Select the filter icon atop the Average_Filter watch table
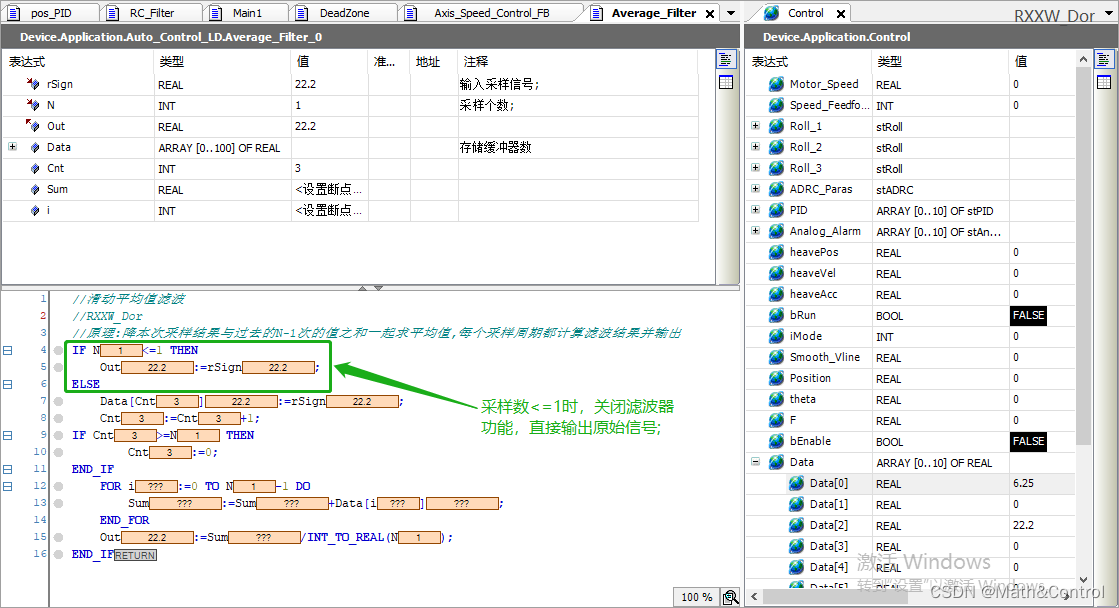Viewport: 1119px width, 608px height. 726,58
